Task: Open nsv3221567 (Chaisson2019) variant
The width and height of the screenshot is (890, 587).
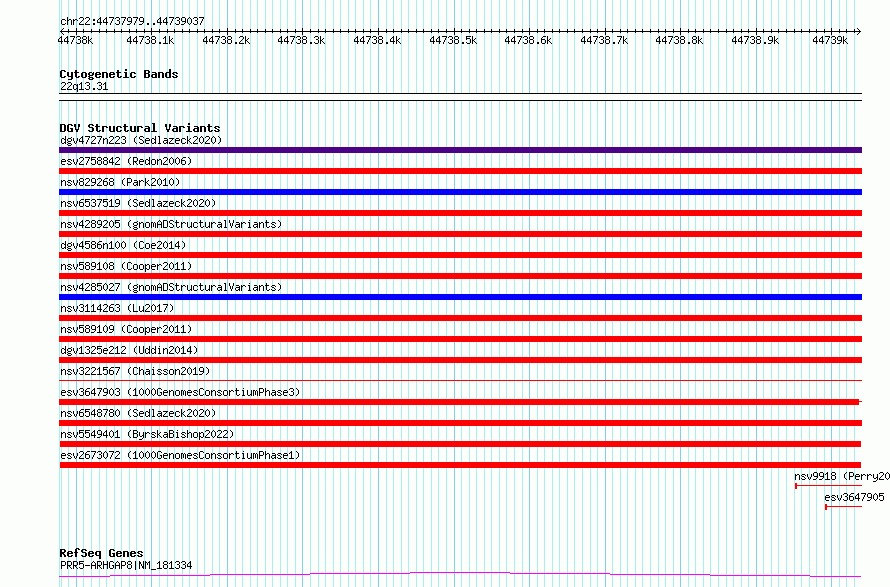Action: tap(135, 371)
